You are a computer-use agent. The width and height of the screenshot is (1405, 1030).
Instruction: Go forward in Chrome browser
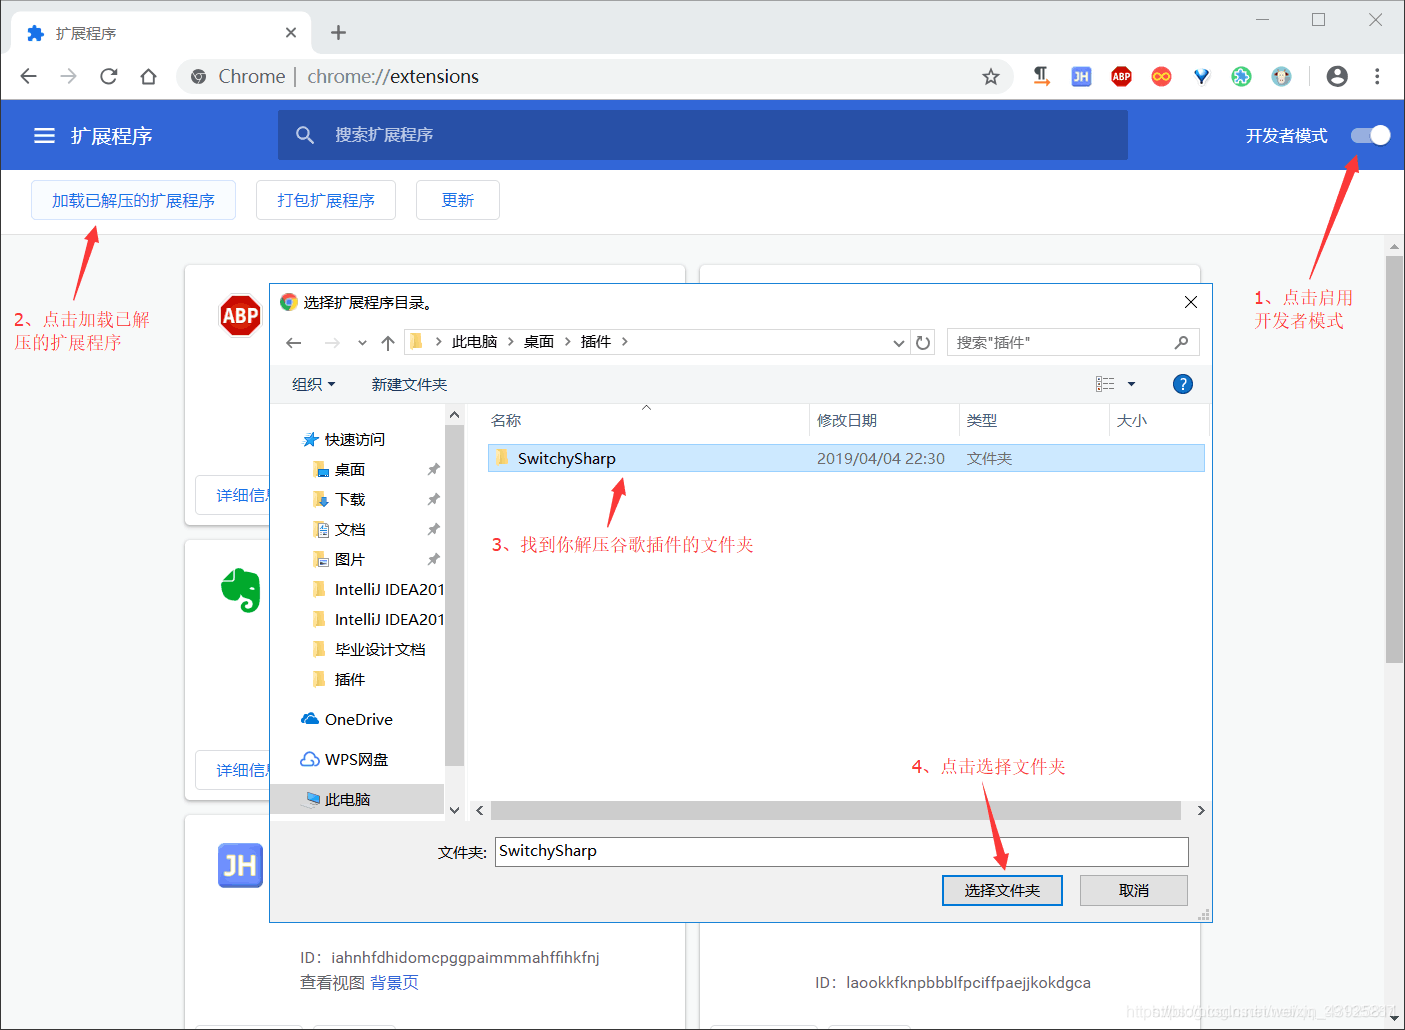(68, 76)
